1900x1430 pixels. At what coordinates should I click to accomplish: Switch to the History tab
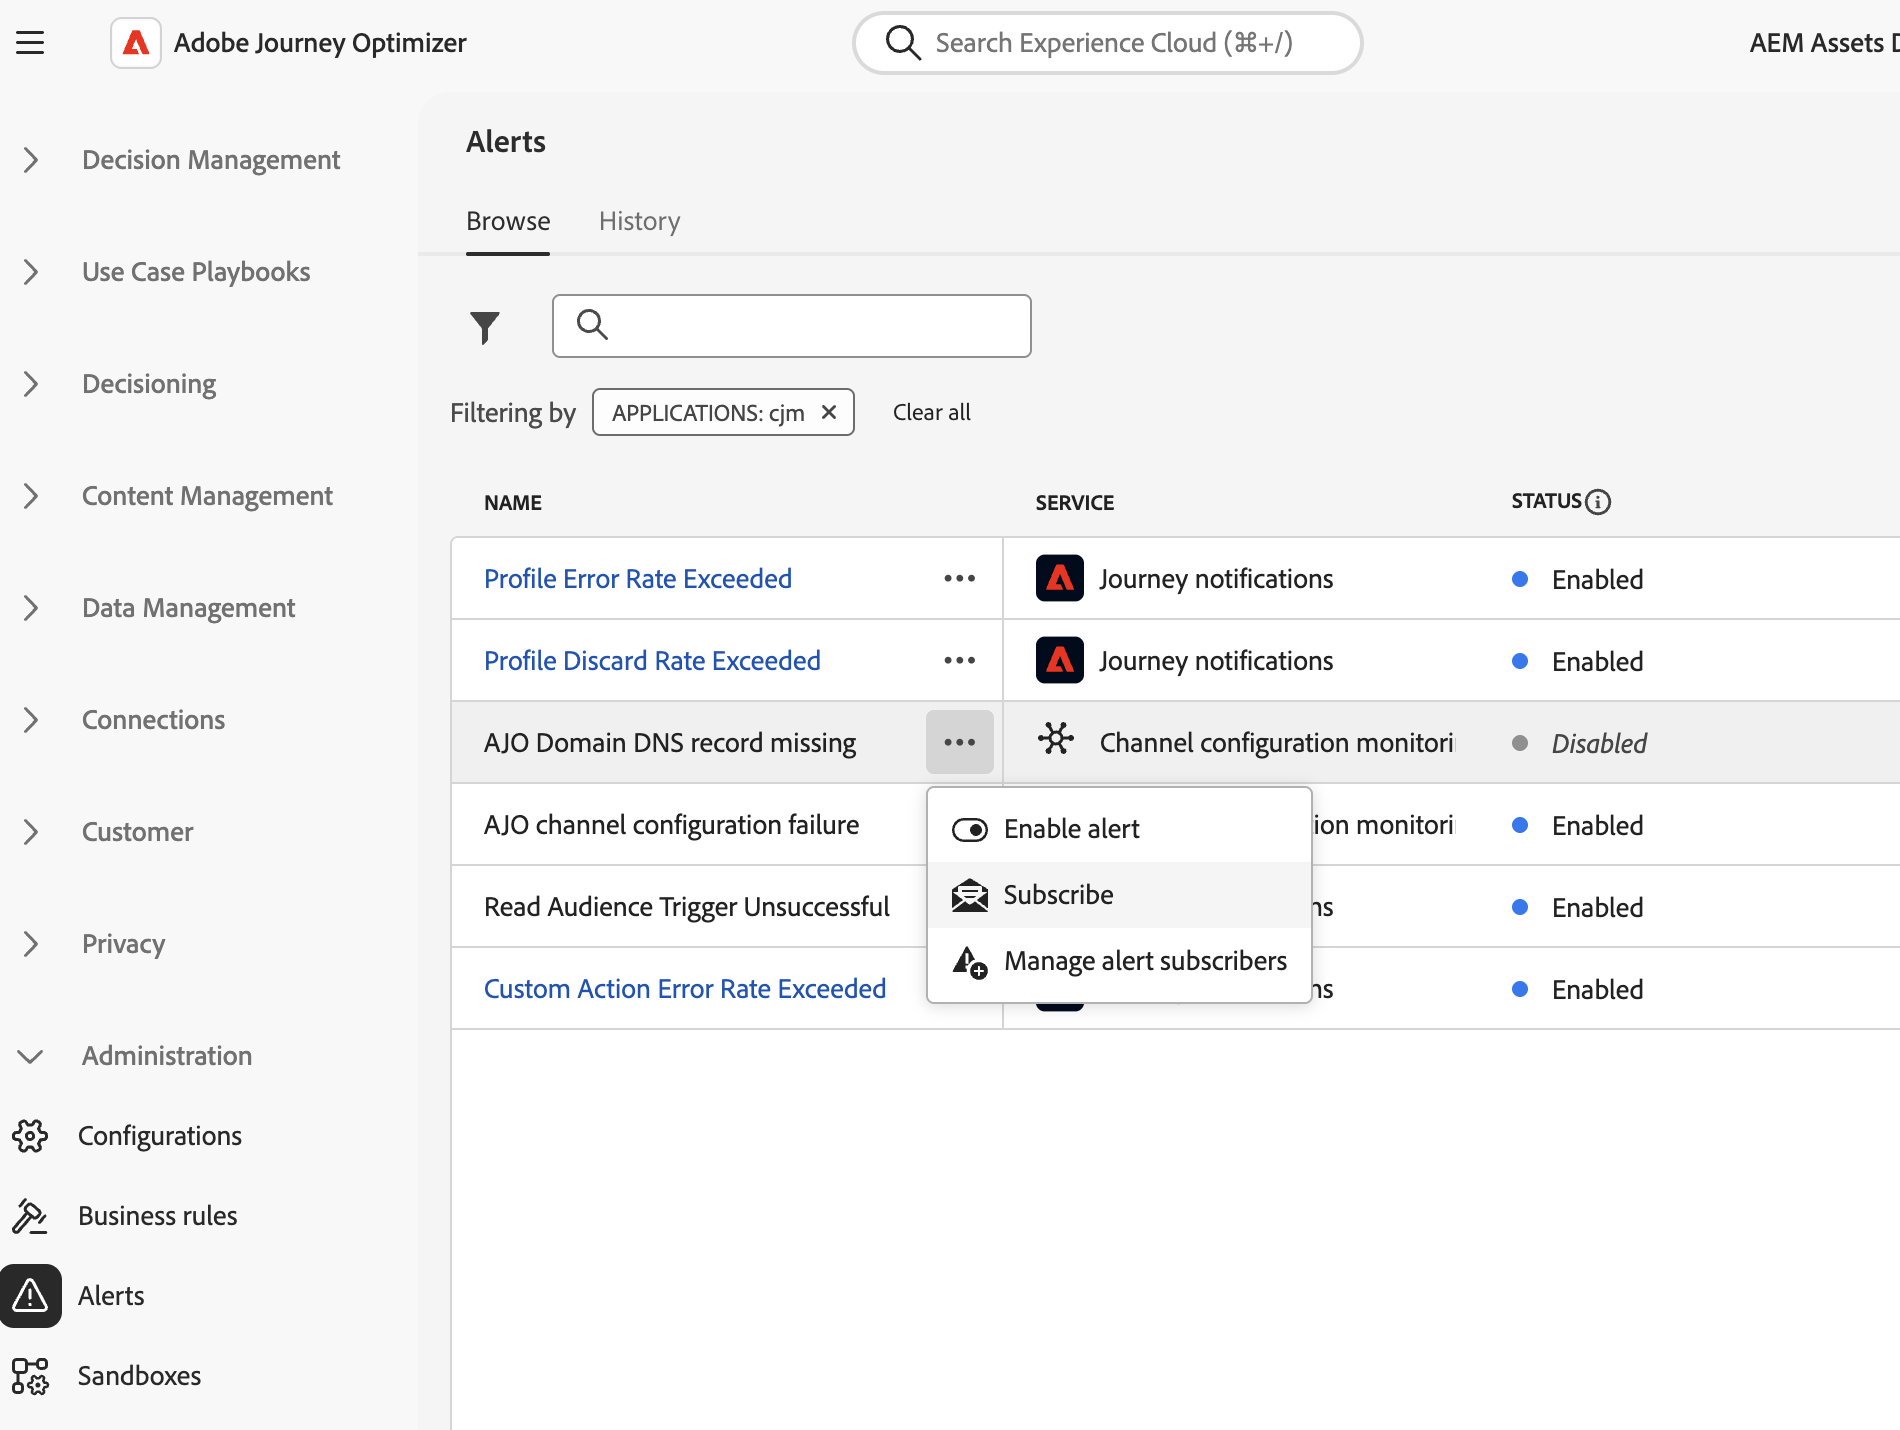639,221
